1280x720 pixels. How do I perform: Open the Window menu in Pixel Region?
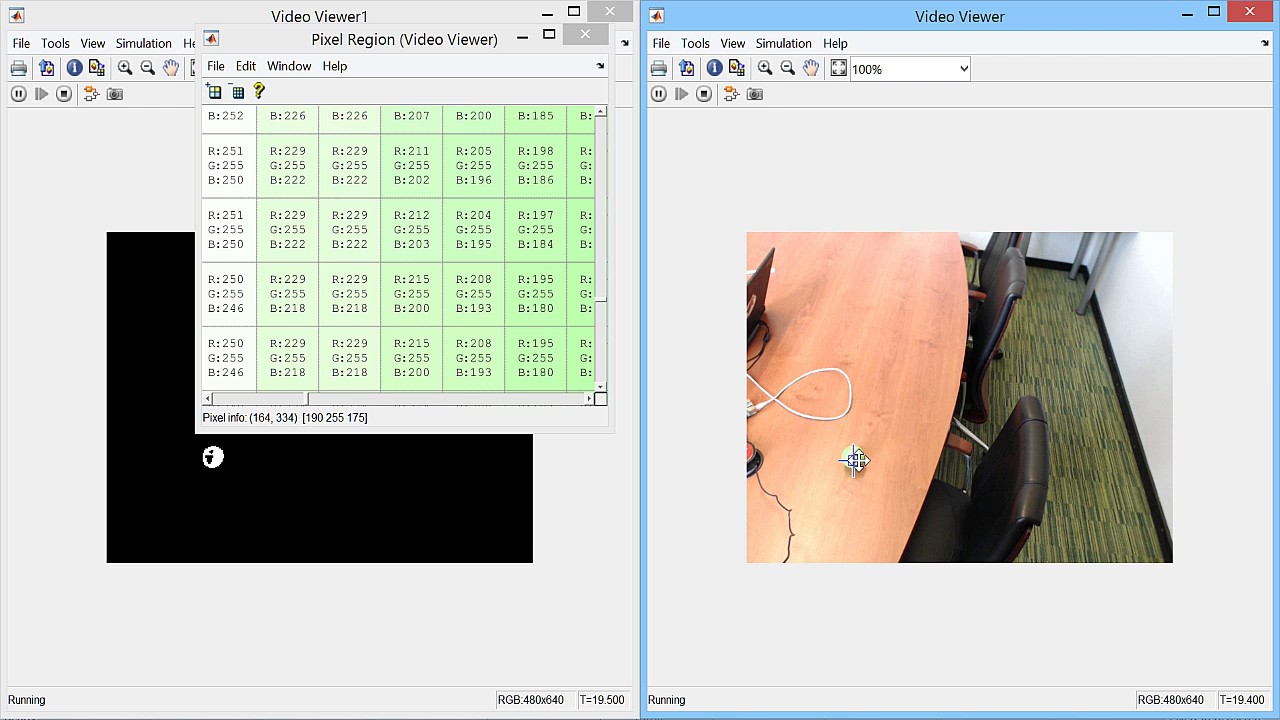click(289, 66)
